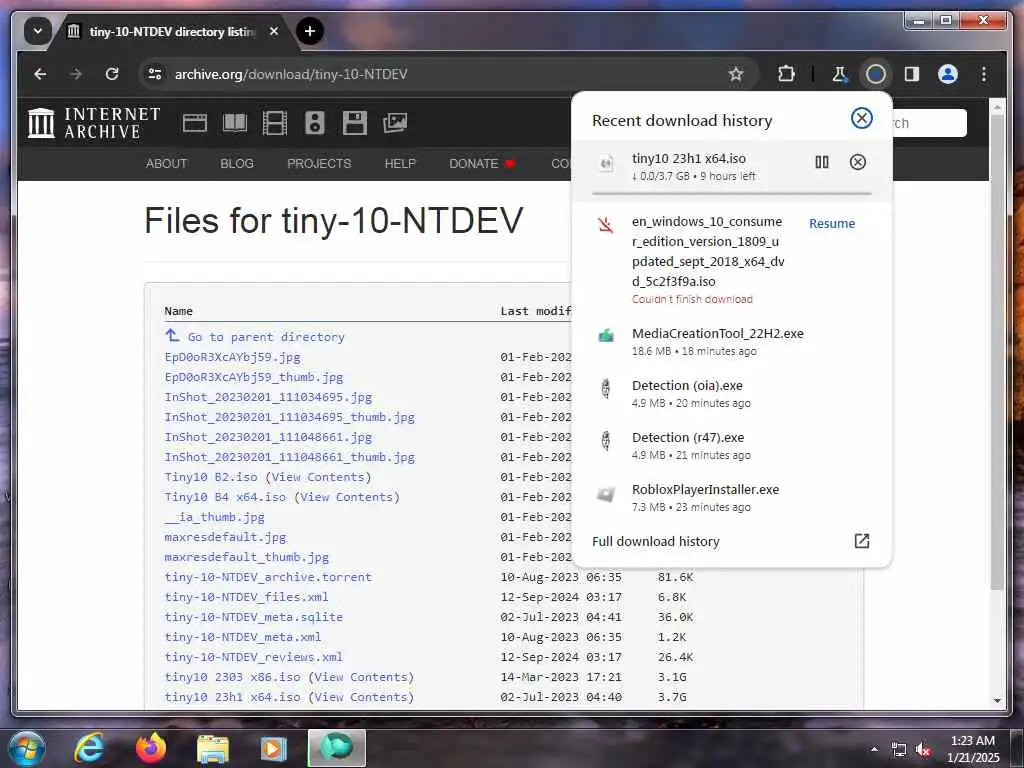View site information icon in address bar
This screenshot has height=768, width=1024.
(x=155, y=74)
